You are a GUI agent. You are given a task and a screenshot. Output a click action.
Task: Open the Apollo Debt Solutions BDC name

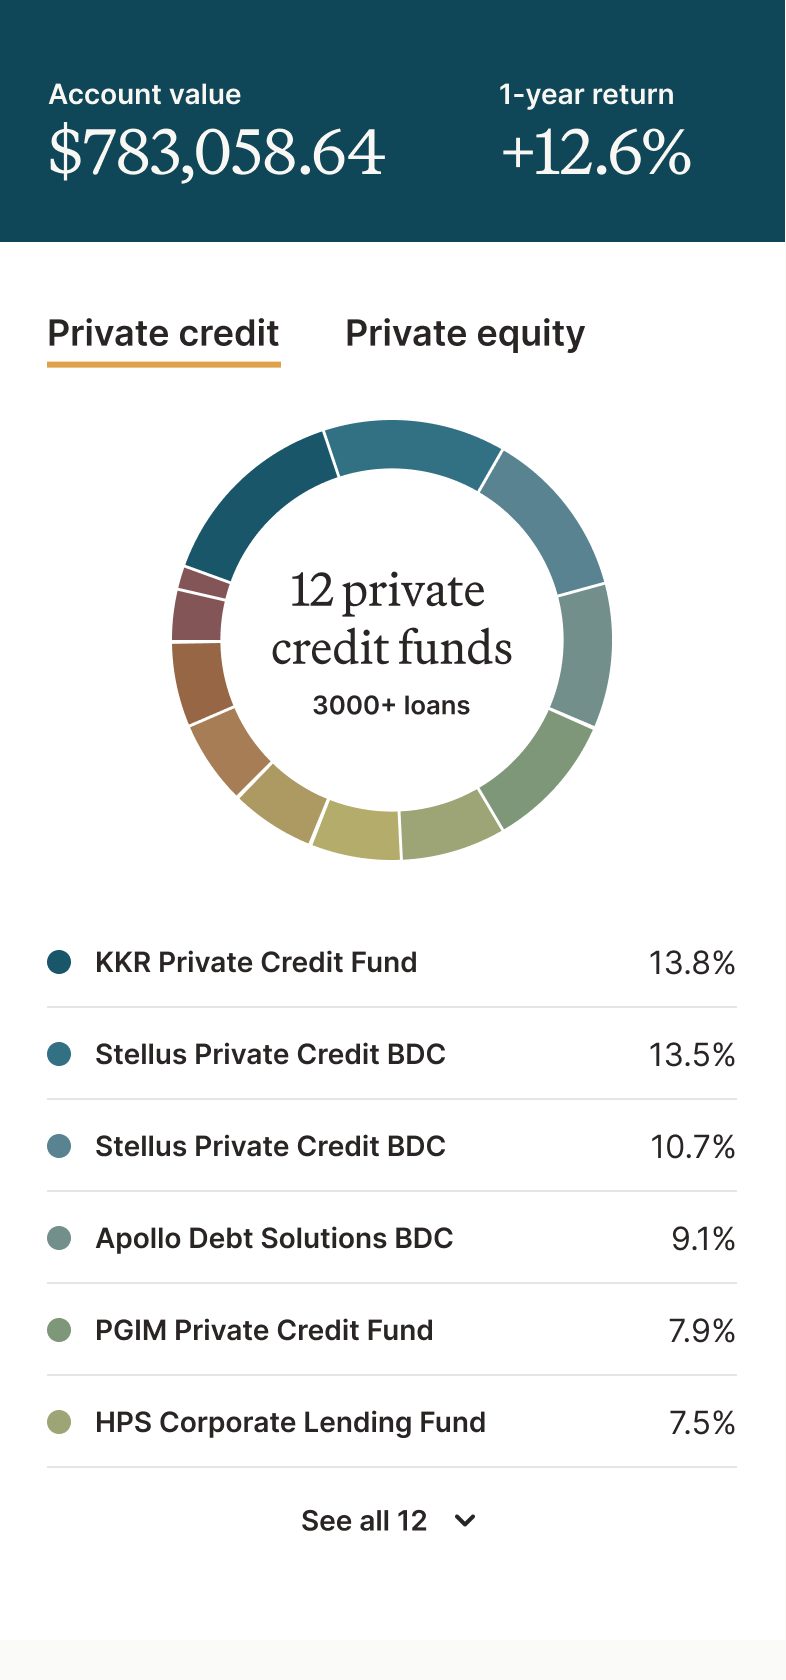(274, 1238)
